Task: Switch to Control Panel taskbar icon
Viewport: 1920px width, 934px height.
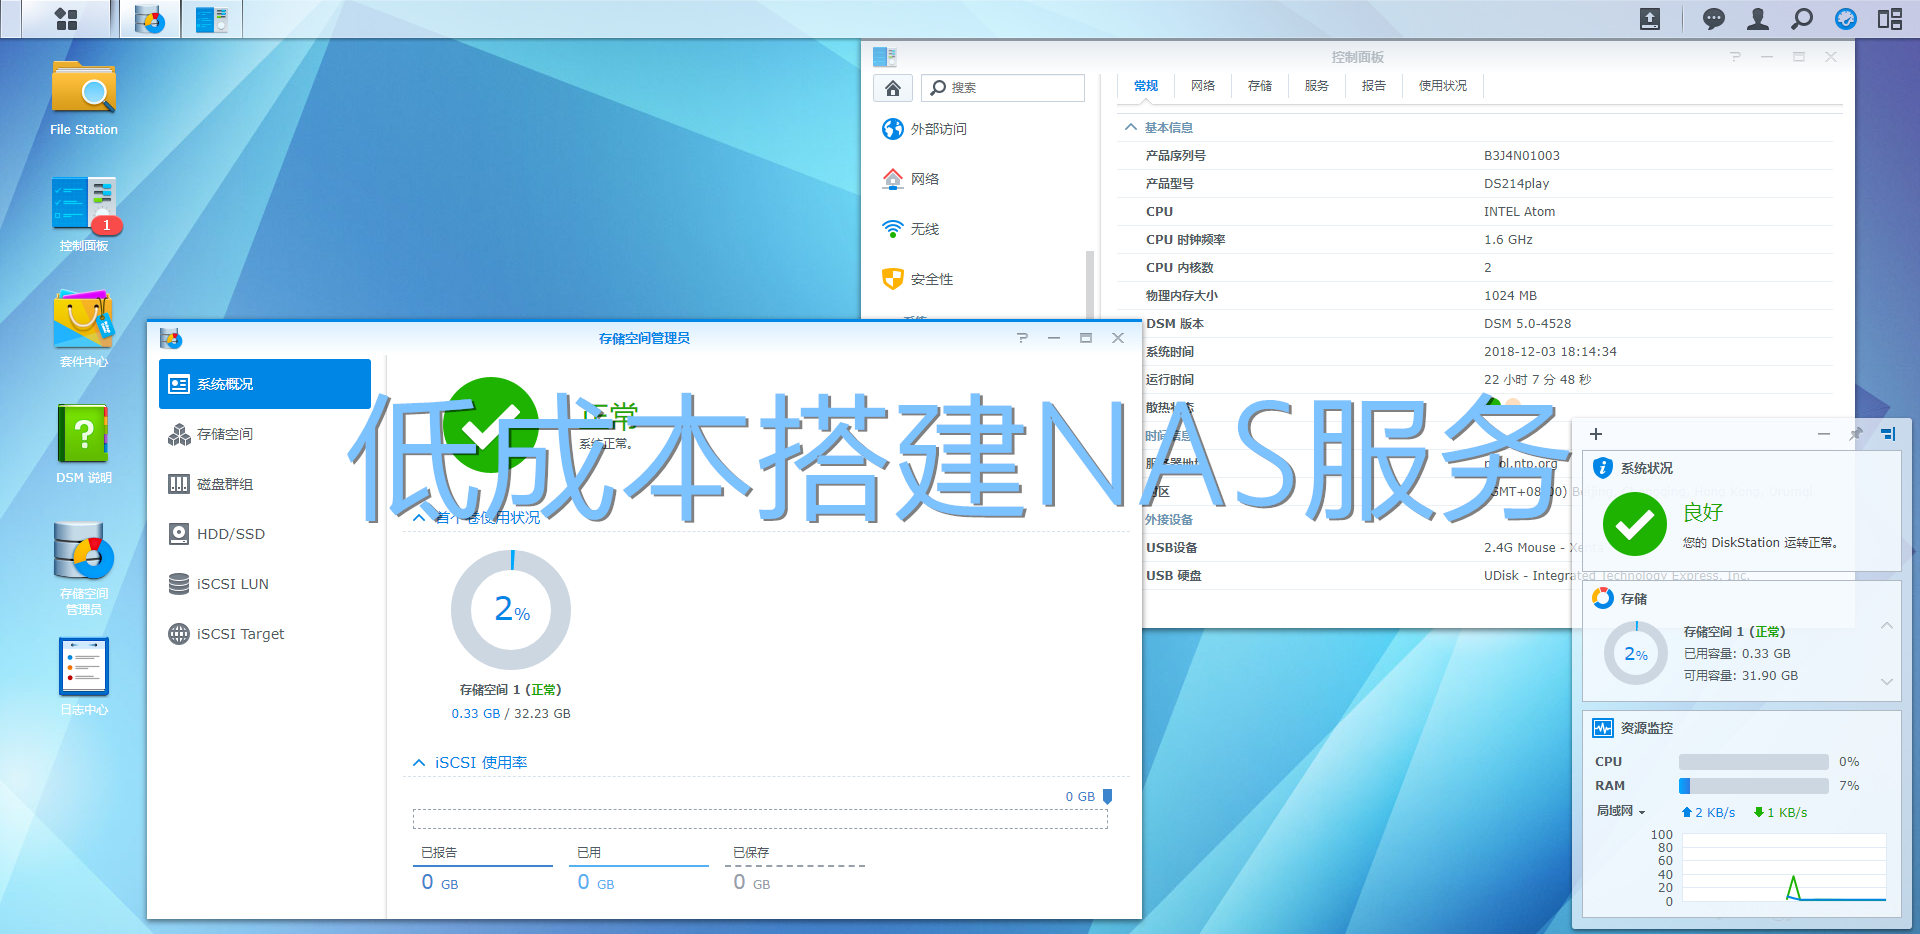Action: (211, 19)
